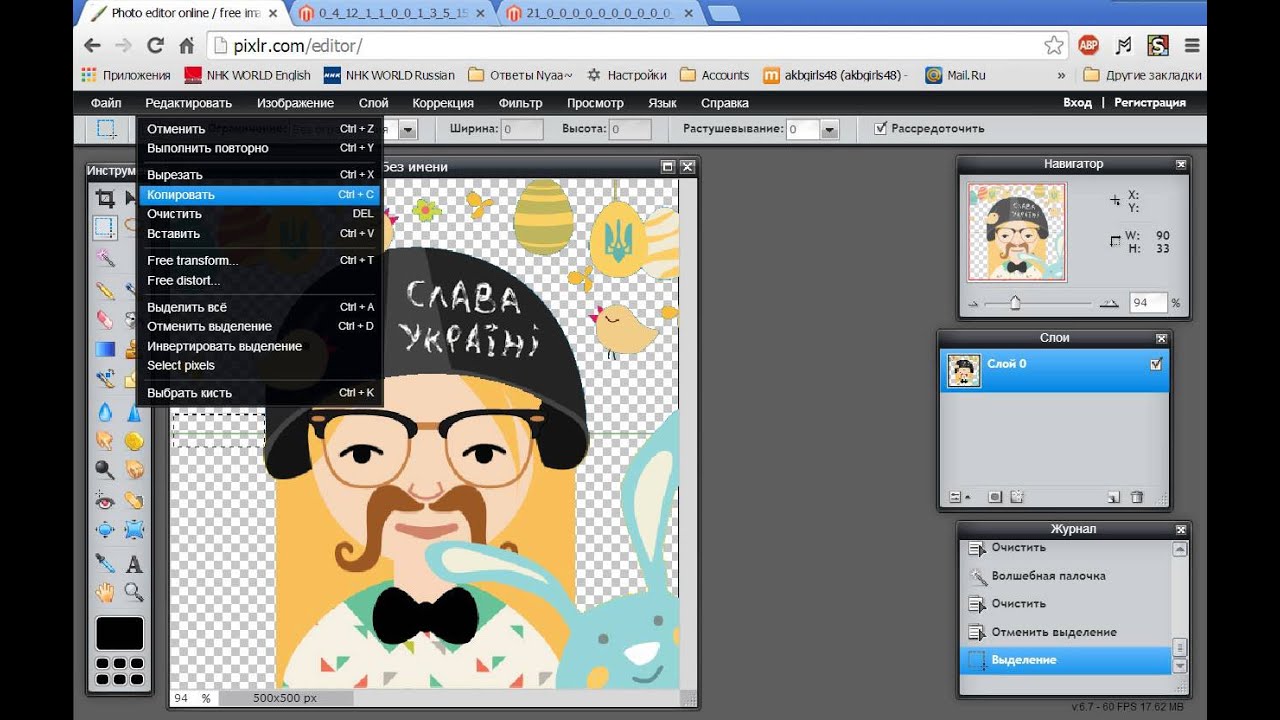Select the Pinch tool
Screen dimensions: 1280x720
click(x=133, y=529)
